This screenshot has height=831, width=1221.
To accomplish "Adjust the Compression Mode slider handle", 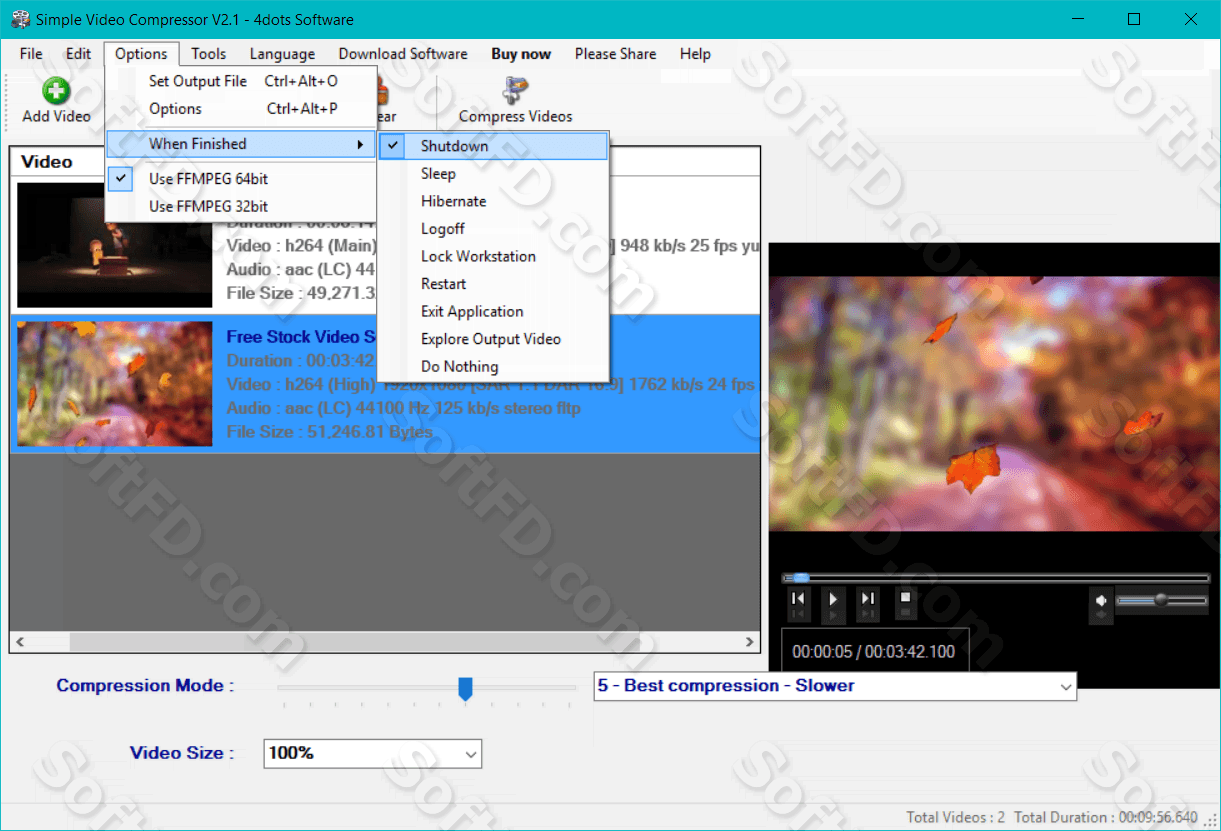I will [x=465, y=688].
